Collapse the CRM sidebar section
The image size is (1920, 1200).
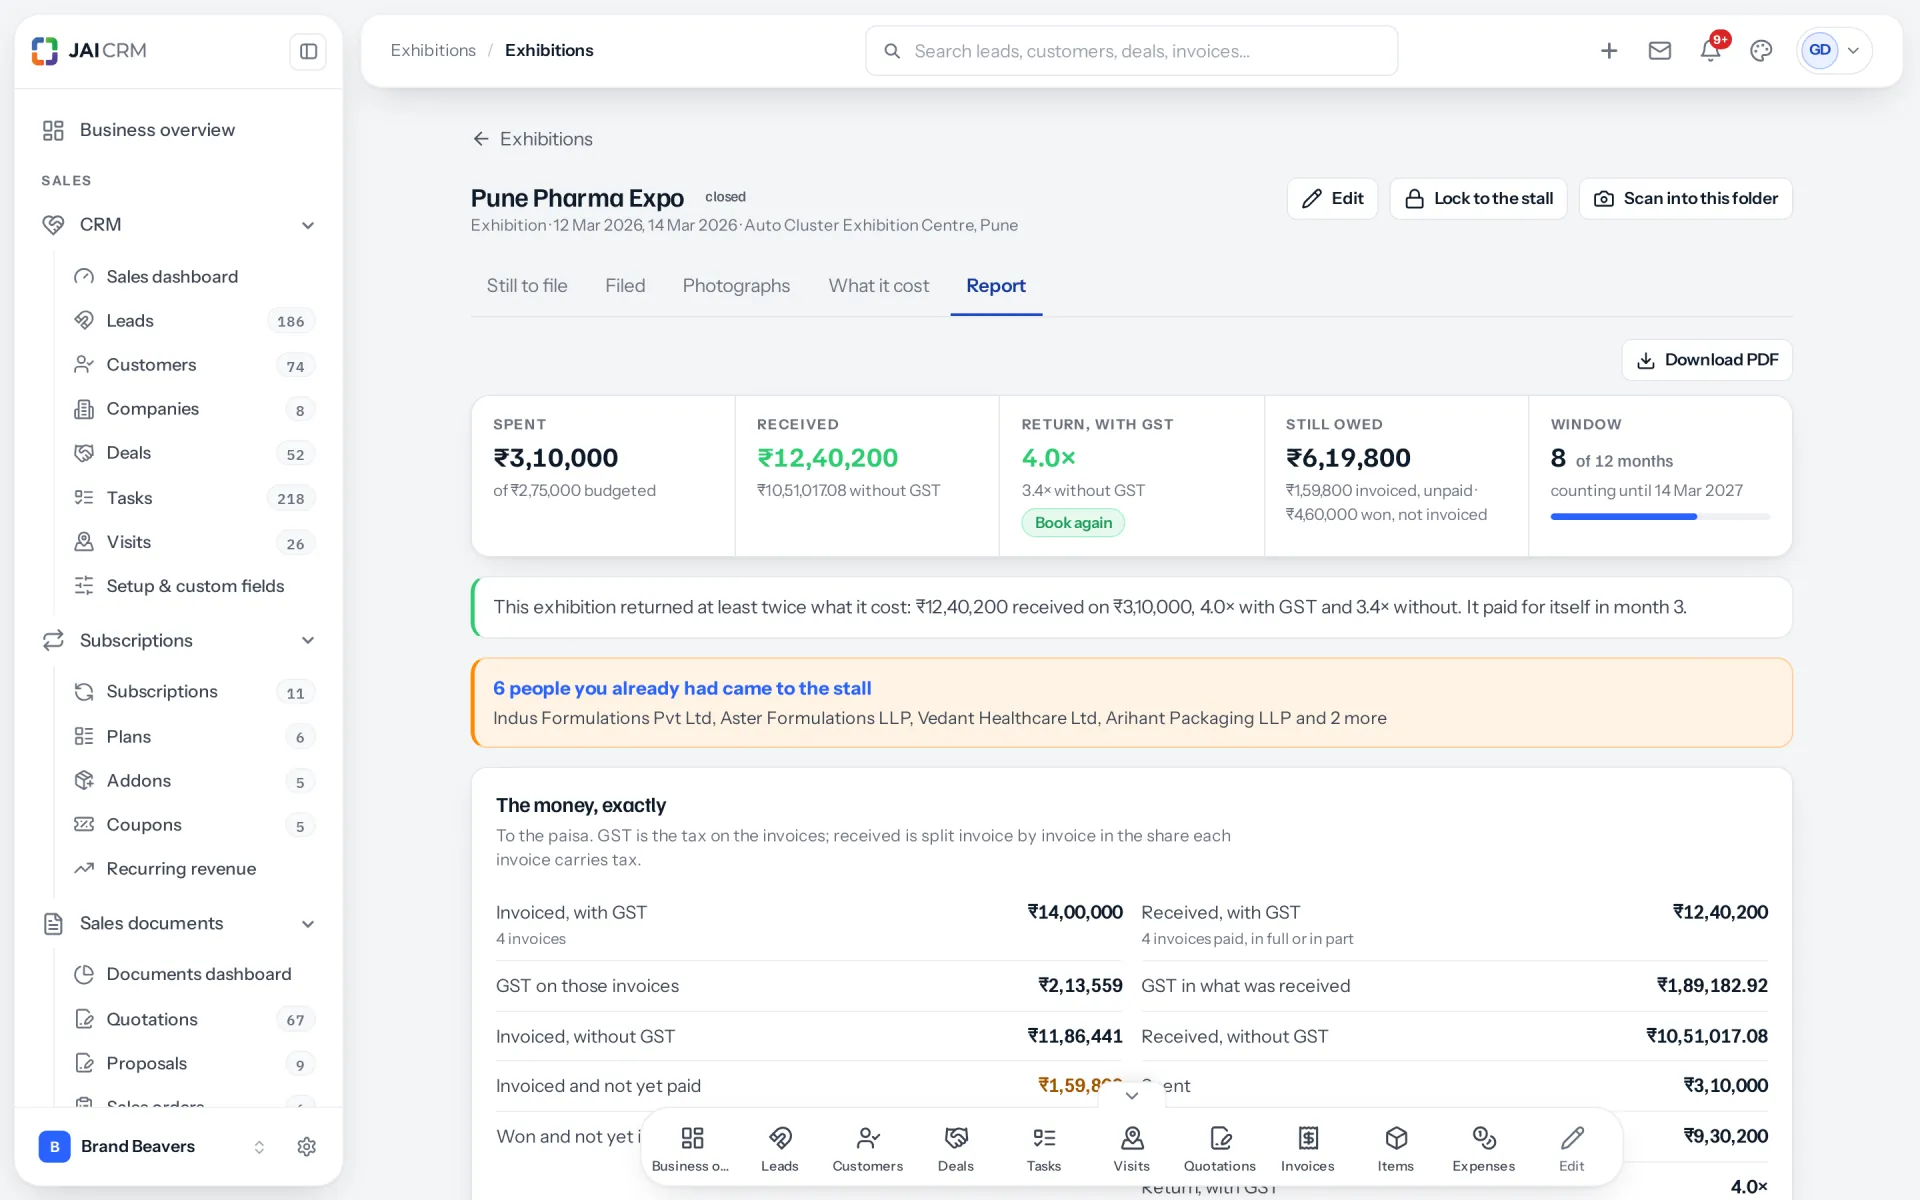pyautogui.click(x=308, y=225)
